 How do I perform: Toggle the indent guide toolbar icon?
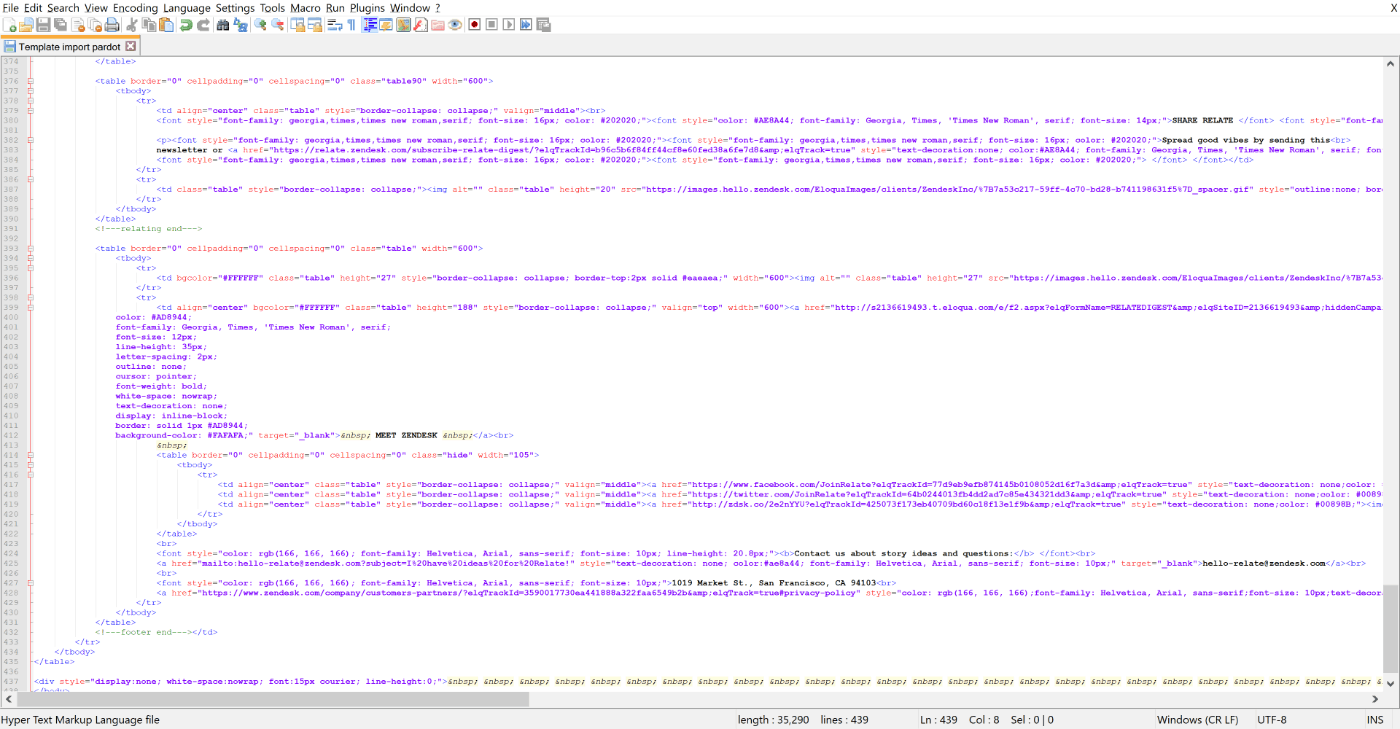(370, 24)
